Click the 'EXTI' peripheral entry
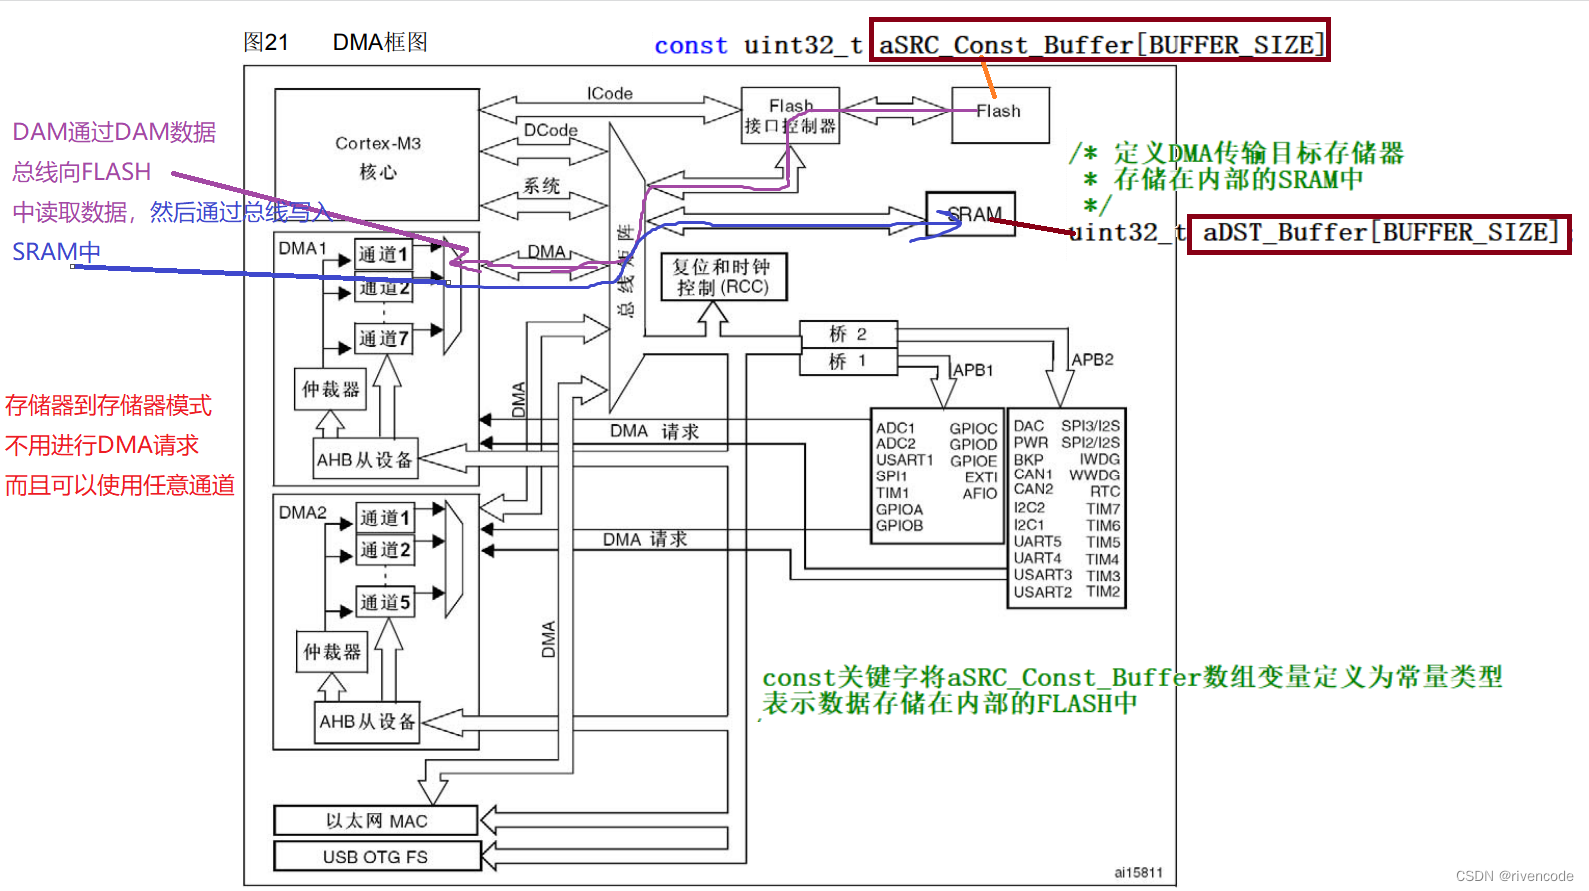 click(x=981, y=477)
